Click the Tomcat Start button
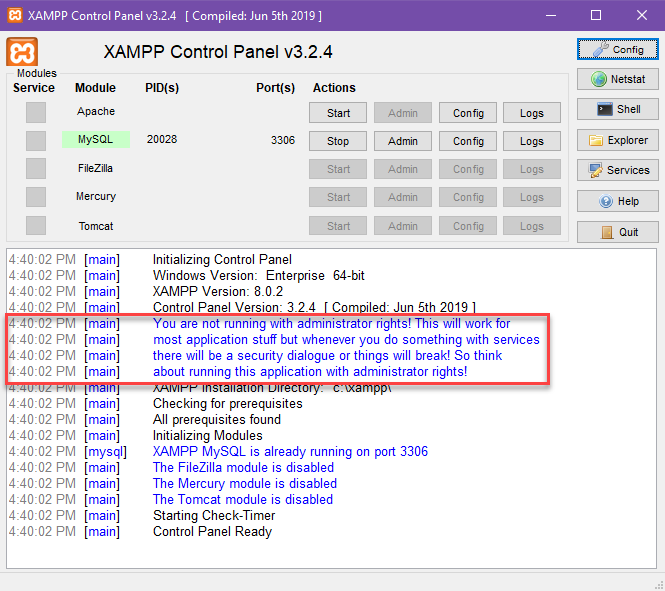Screen dimensions: 665x591 point(338,226)
